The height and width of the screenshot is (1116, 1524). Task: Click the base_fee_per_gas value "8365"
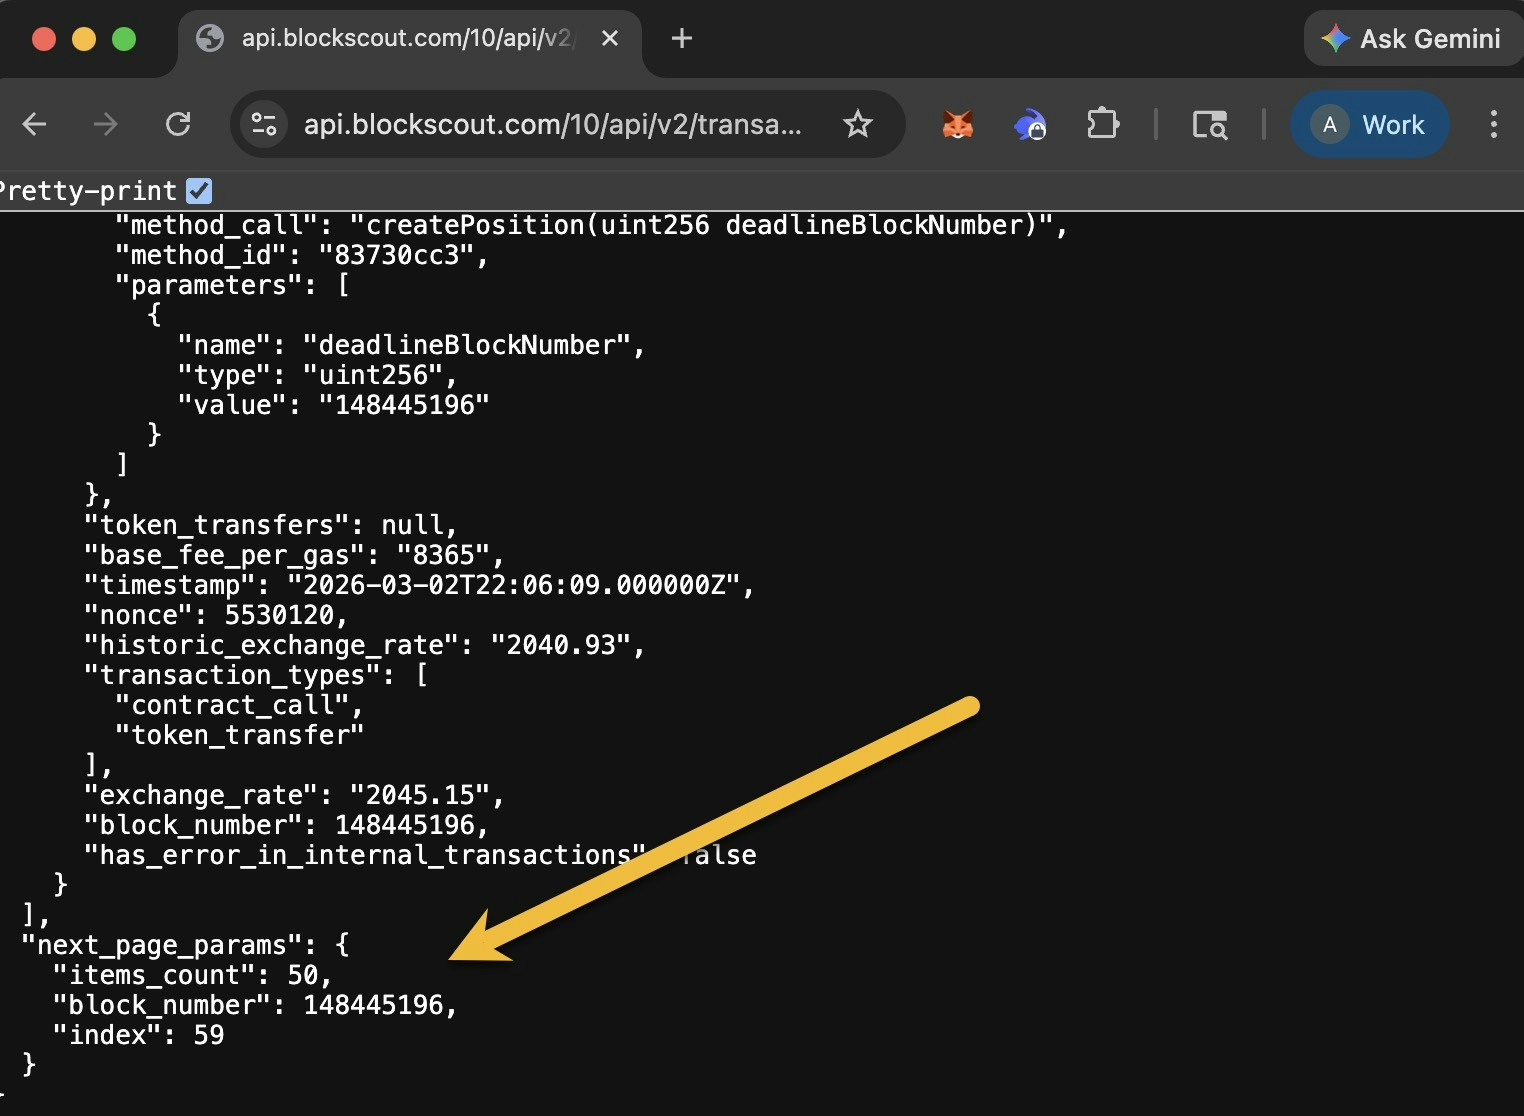pos(443,555)
